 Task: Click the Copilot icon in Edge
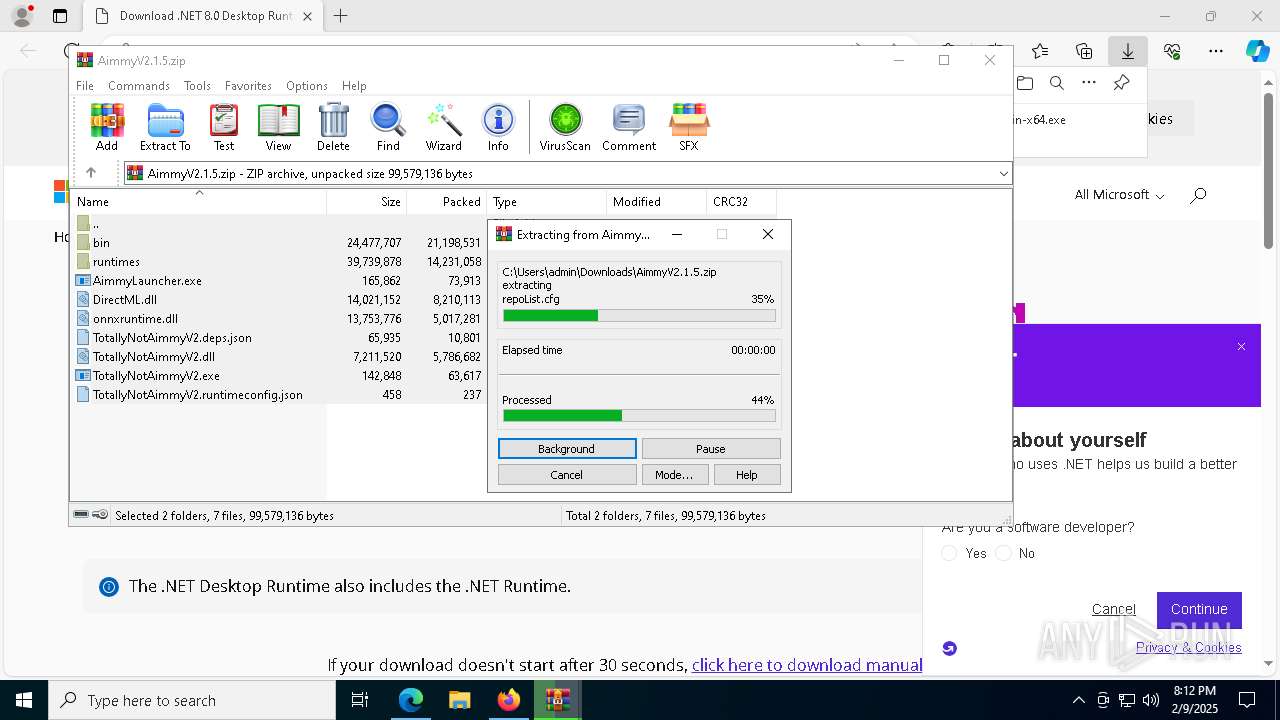(x=1257, y=51)
